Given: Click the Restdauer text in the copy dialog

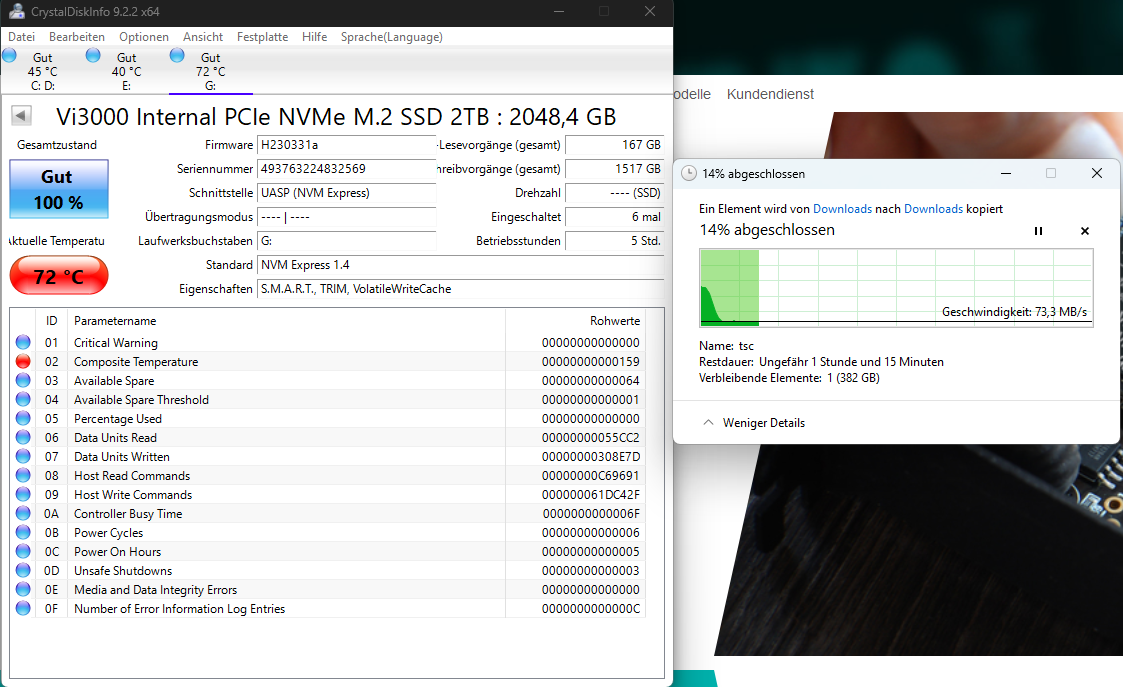Looking at the screenshot, I should (821, 362).
